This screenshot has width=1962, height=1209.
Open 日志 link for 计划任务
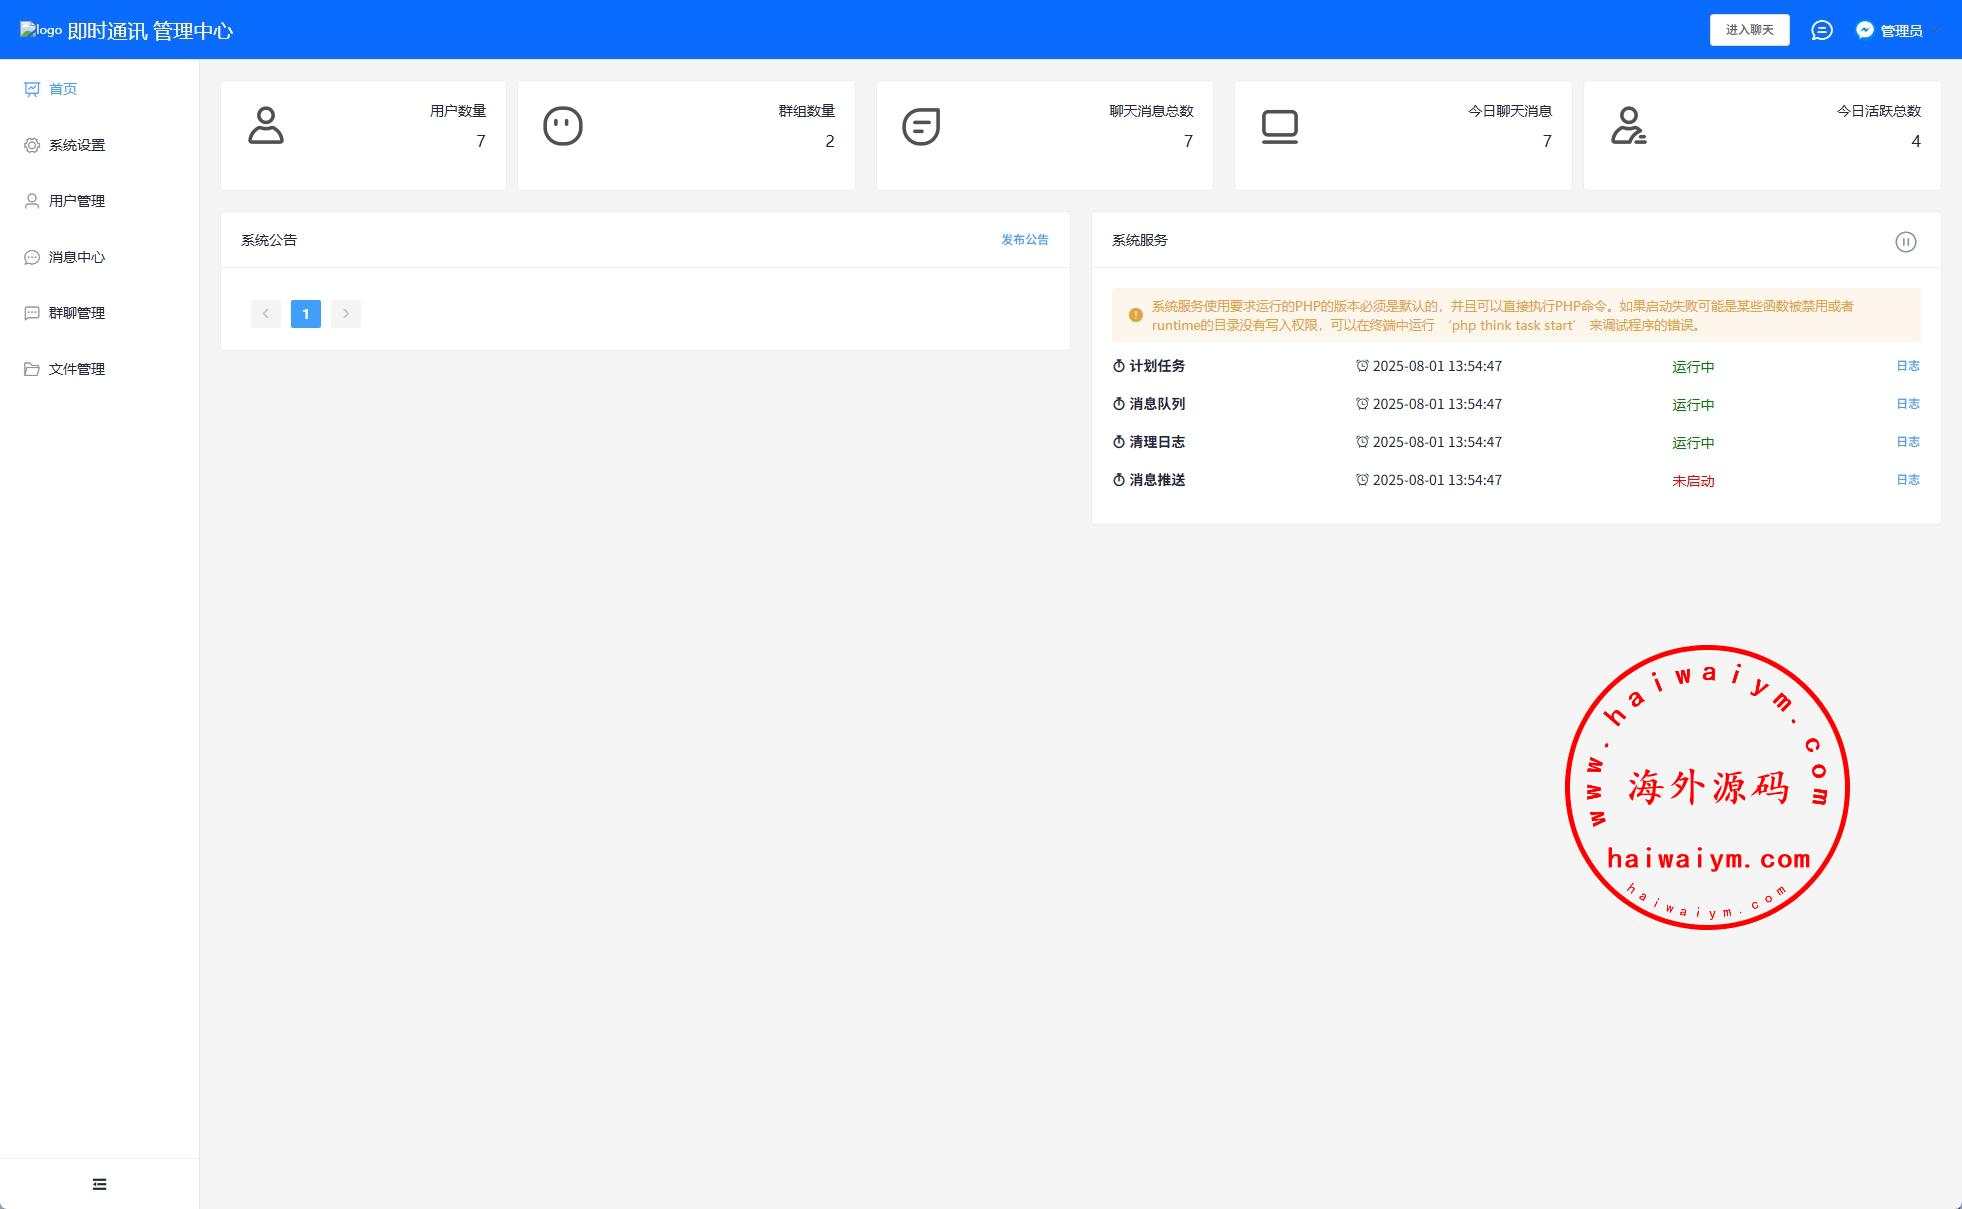tap(1907, 366)
